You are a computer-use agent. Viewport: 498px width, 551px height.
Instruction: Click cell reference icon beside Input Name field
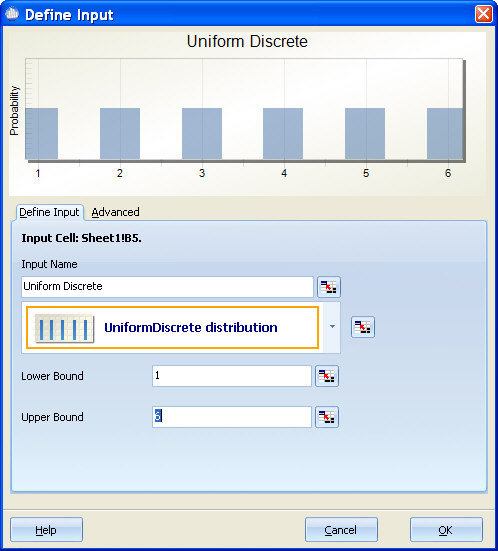(329, 287)
